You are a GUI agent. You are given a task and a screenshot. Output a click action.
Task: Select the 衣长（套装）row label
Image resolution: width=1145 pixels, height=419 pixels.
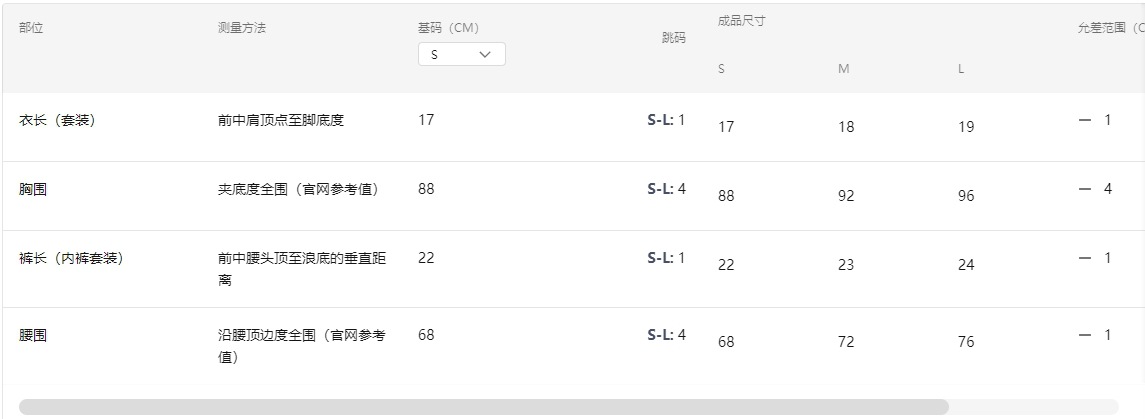coord(57,120)
